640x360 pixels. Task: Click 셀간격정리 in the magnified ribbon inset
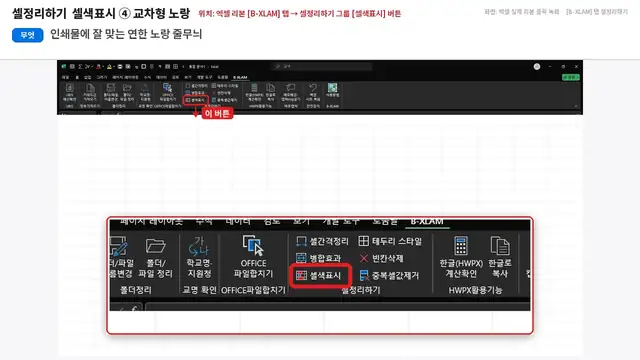323,241
